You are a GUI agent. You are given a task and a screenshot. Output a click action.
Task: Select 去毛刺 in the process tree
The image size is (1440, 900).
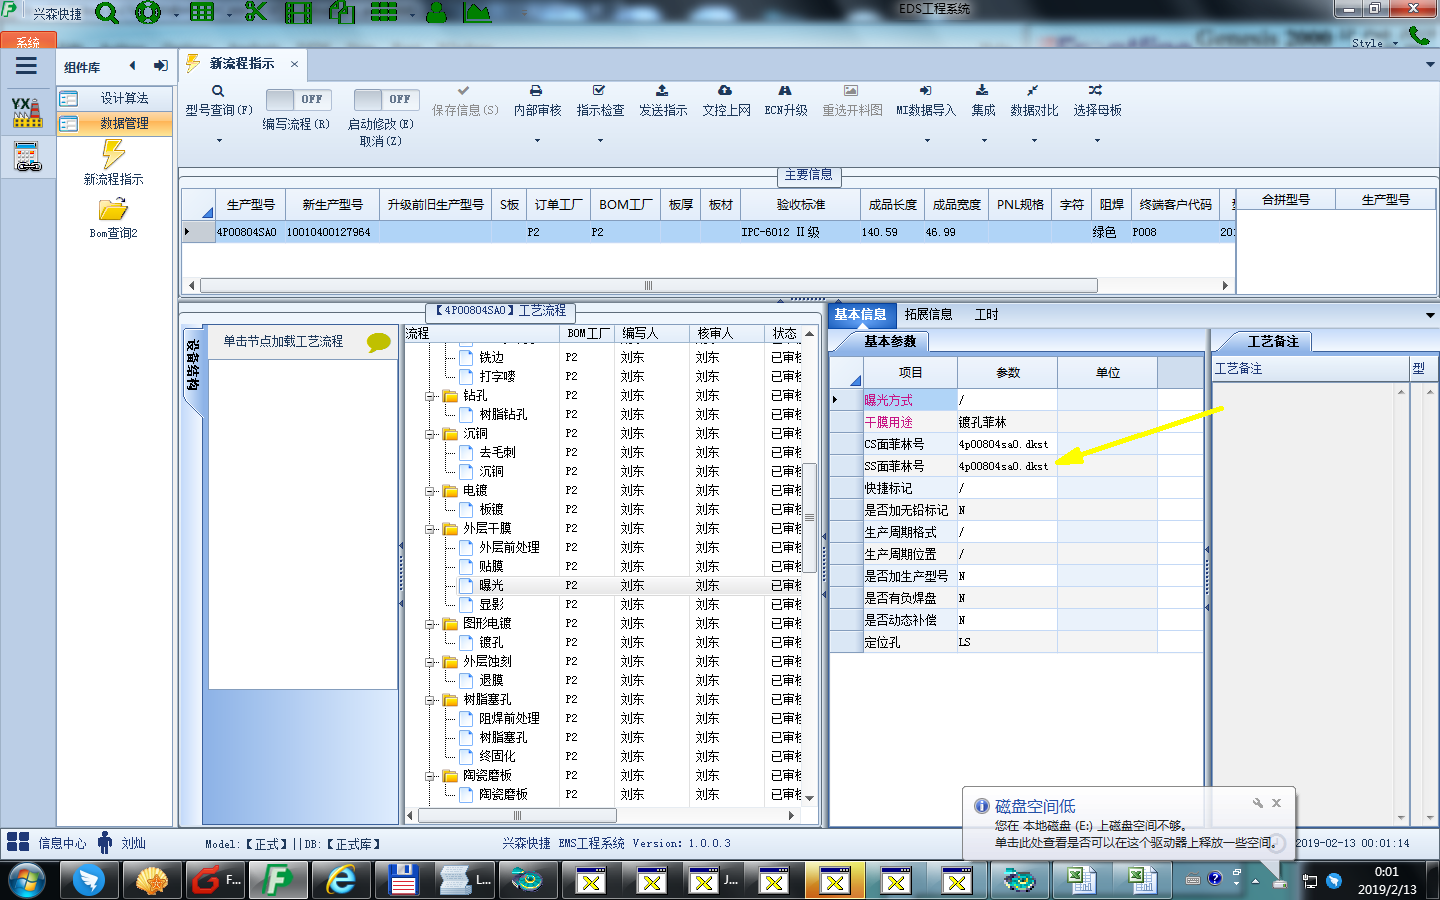[x=497, y=452]
